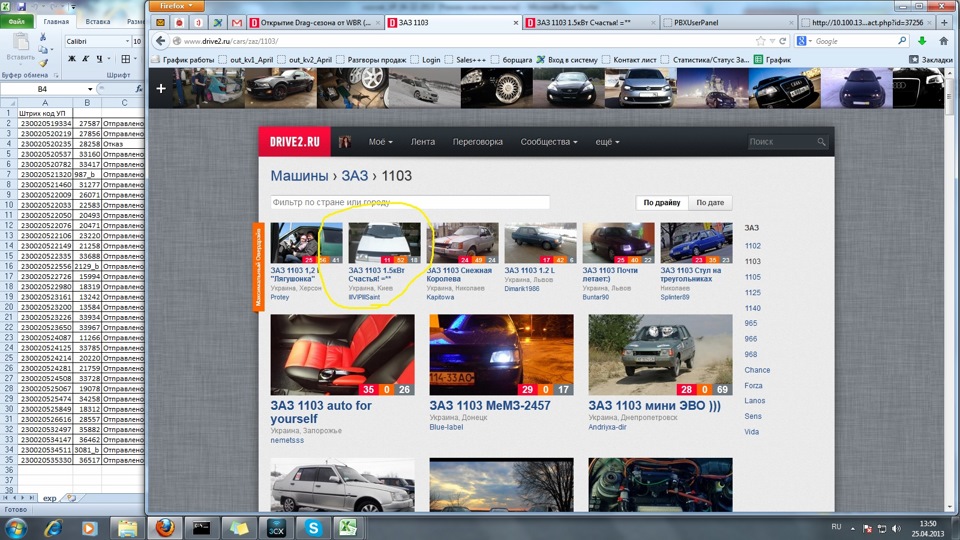Switch to PBXUserPanel tab
This screenshot has height=540, width=960.
(x=729, y=23)
